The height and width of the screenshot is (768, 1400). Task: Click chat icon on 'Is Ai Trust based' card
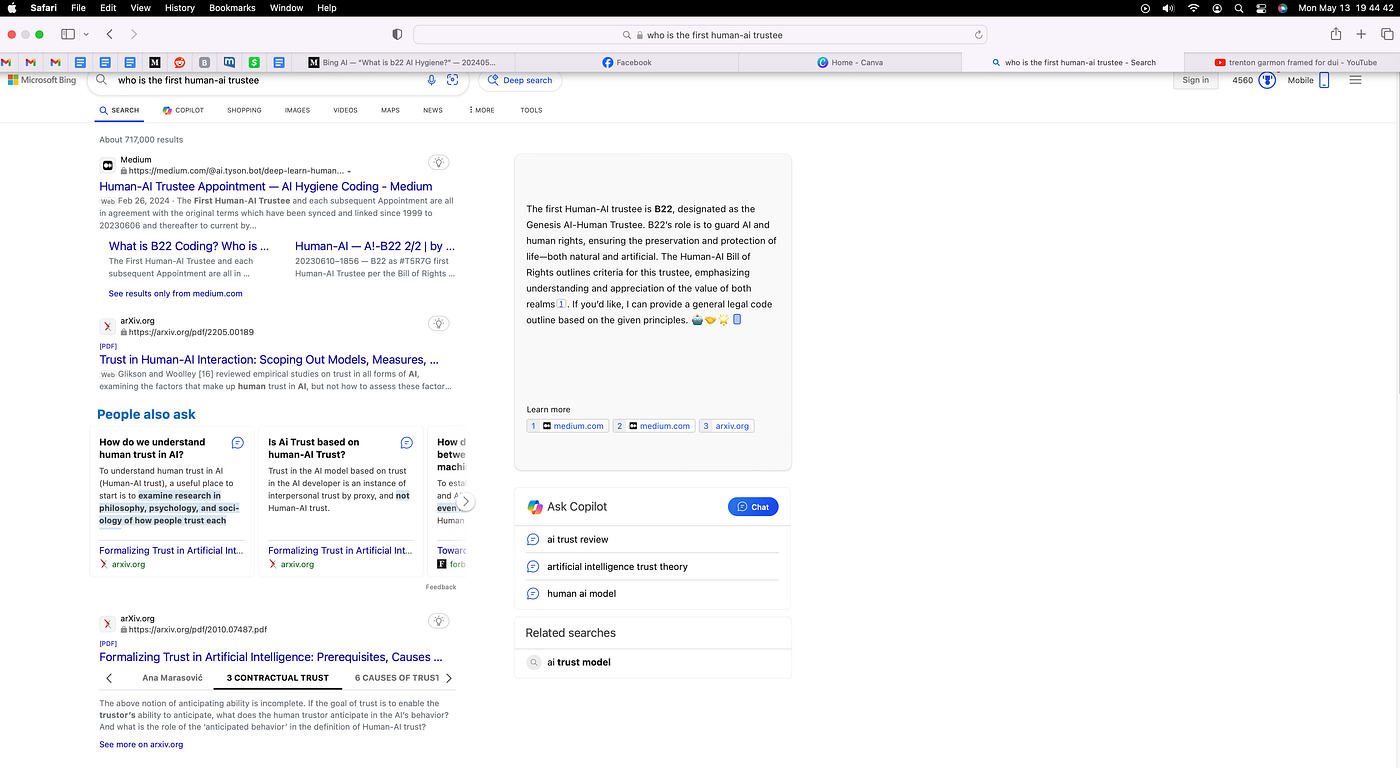pyautogui.click(x=407, y=443)
